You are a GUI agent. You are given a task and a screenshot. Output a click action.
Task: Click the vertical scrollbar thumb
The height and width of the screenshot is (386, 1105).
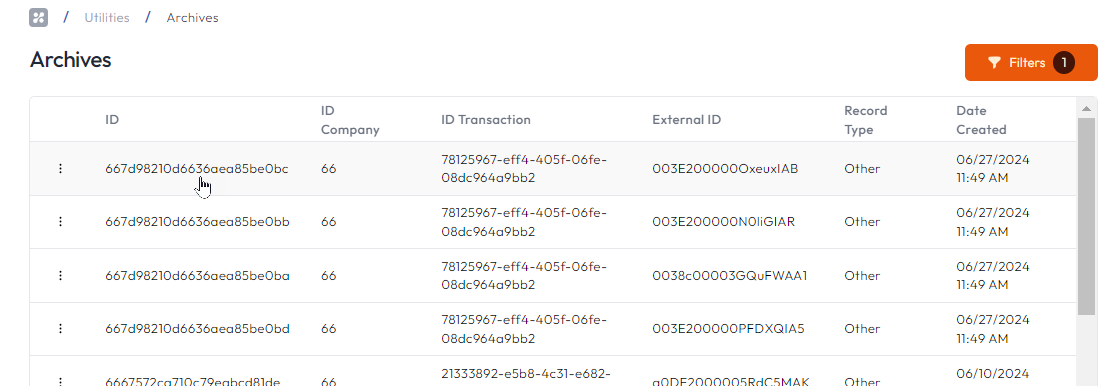point(1086,216)
